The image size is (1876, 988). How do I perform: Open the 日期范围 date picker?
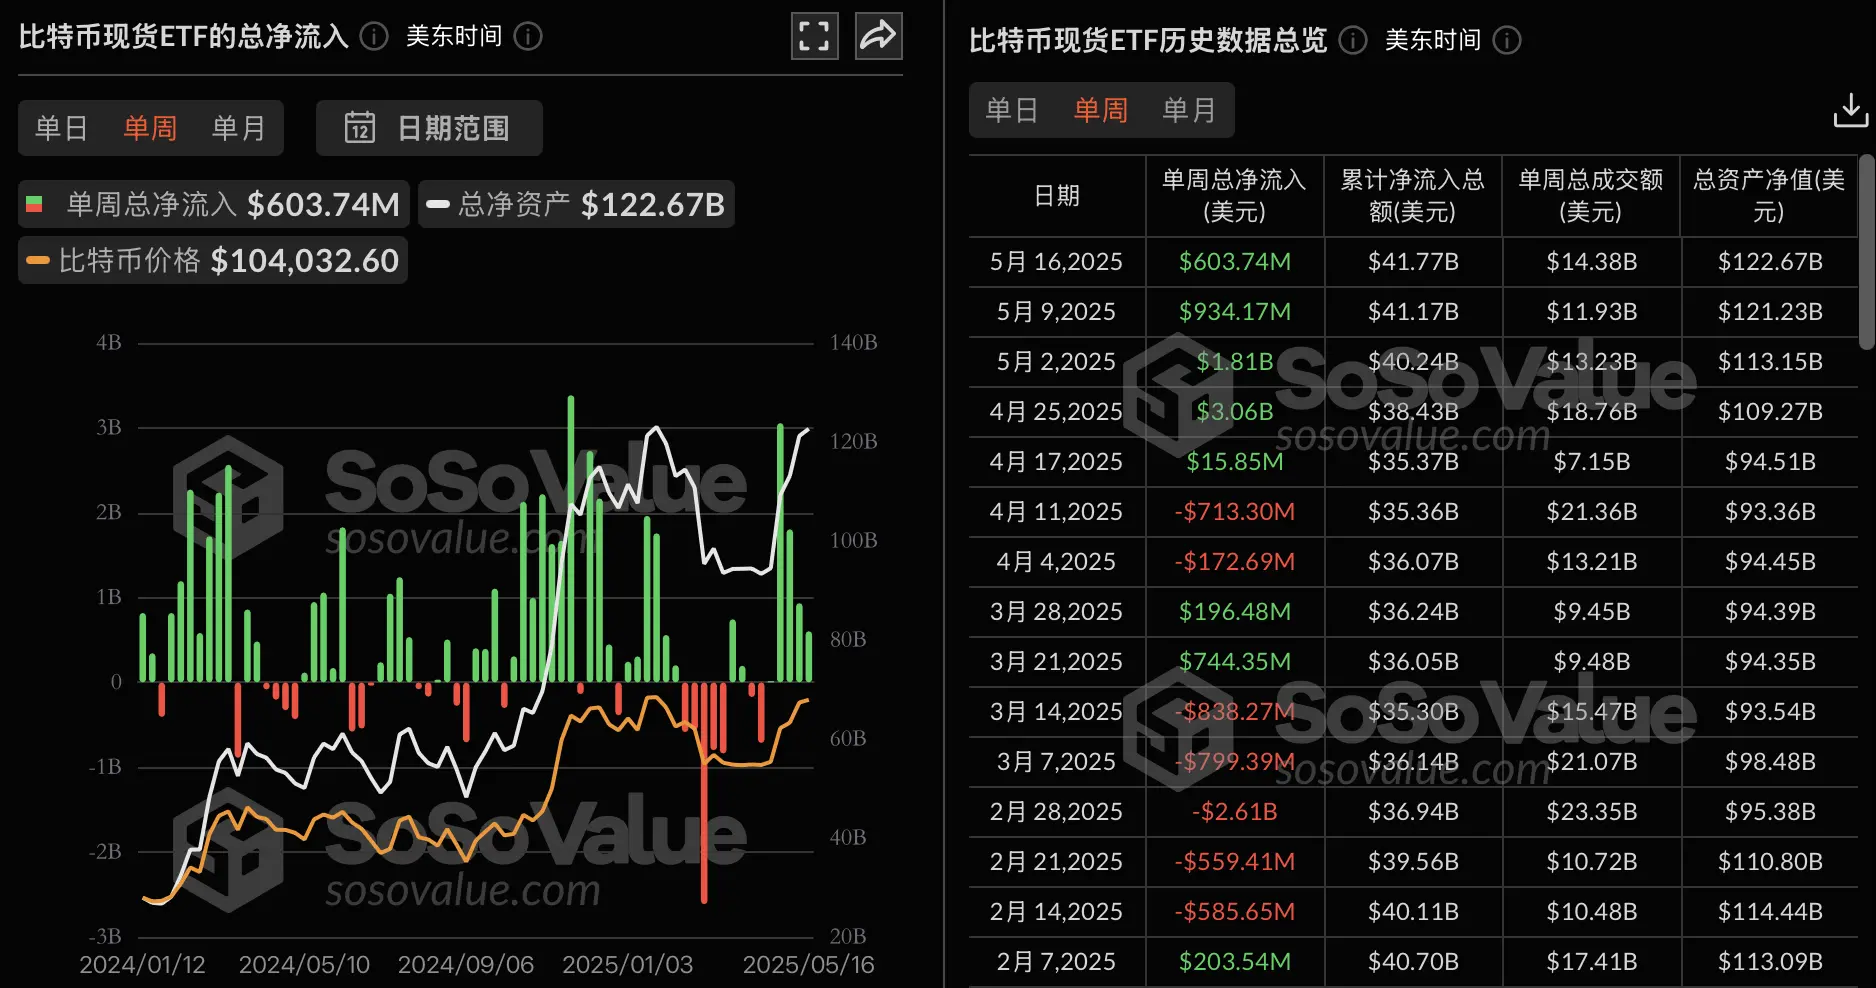(428, 128)
